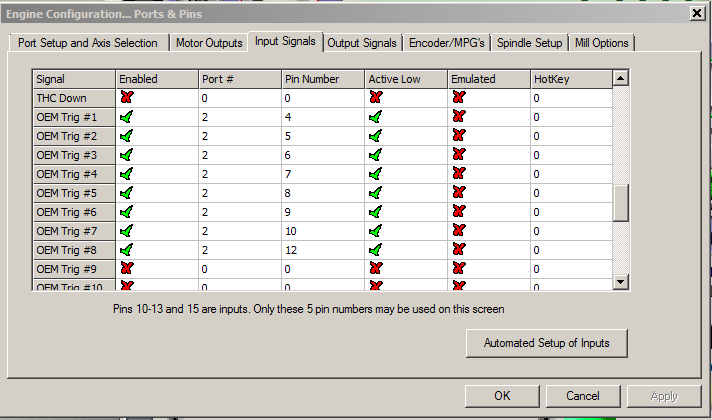The height and width of the screenshot is (420, 712).
Task: Click the table scrollbar thumb
Action: tap(620, 203)
